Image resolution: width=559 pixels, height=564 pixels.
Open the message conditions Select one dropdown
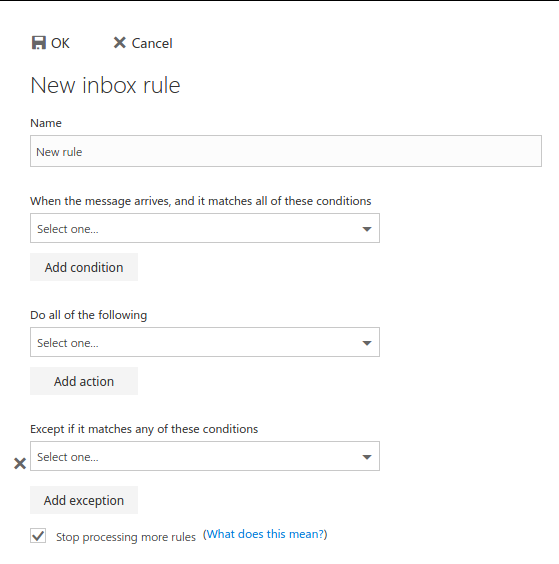point(205,228)
